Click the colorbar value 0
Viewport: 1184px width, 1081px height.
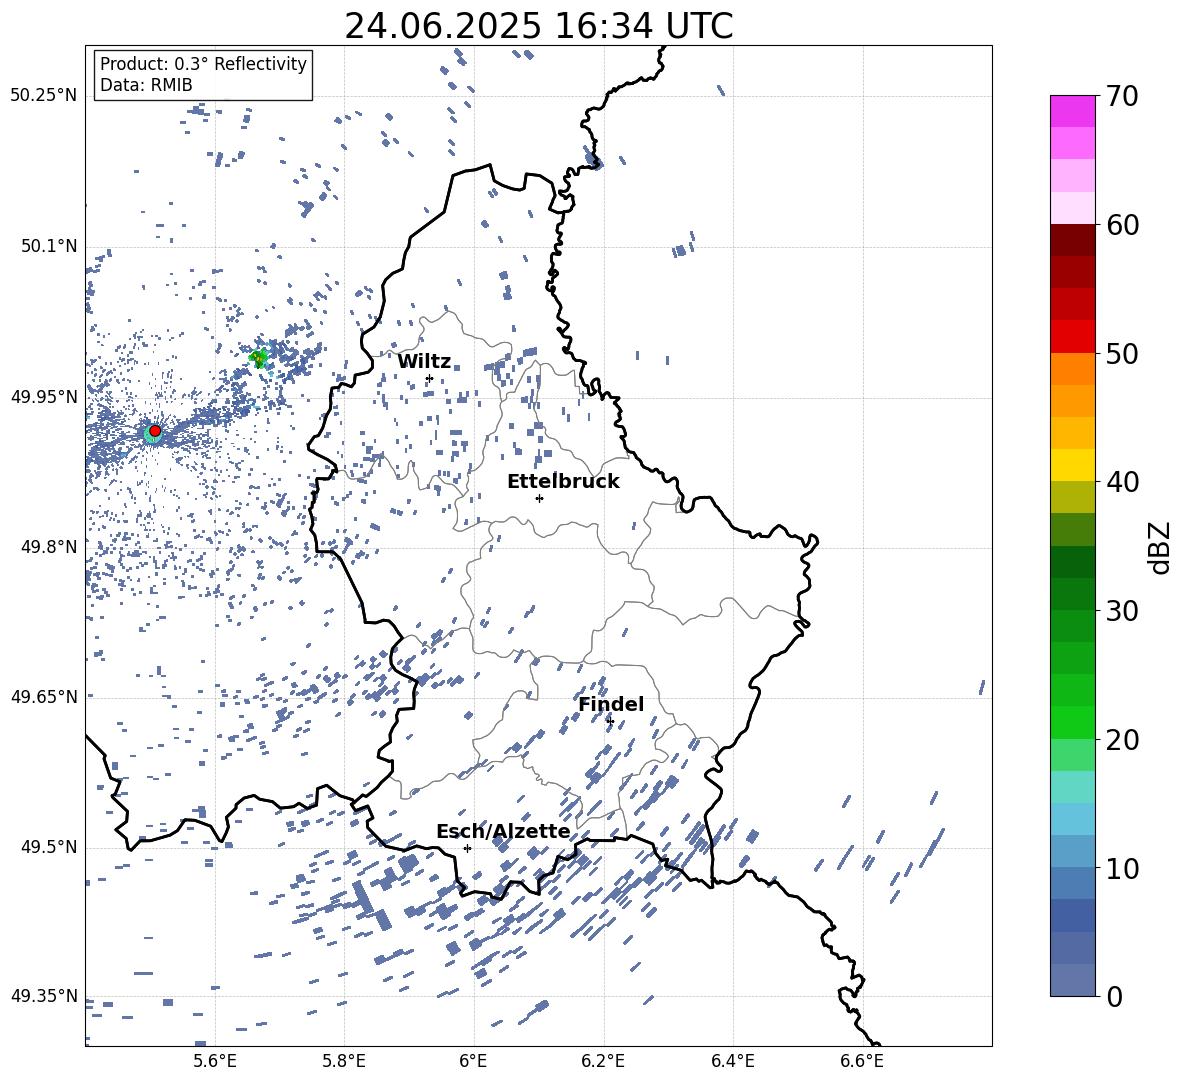(x=1115, y=996)
